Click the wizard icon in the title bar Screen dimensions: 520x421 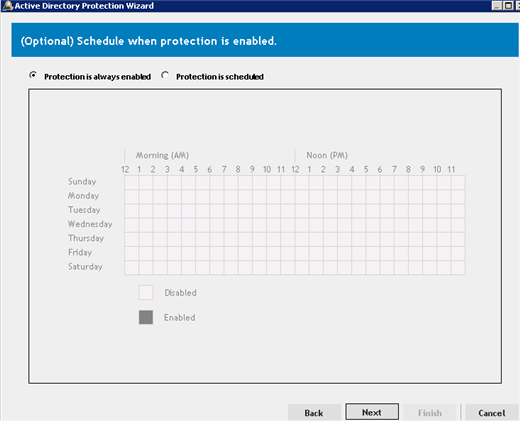[x=7, y=6]
